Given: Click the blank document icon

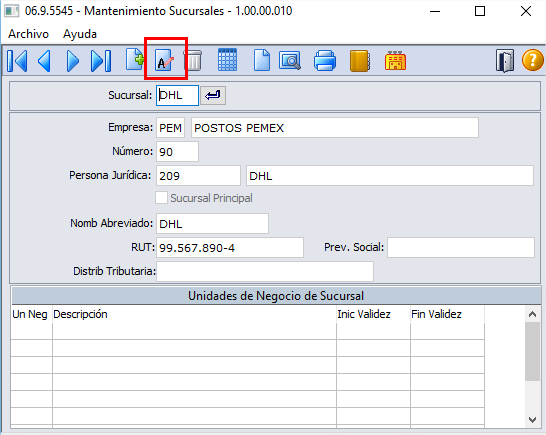Looking at the screenshot, I should pos(262,60).
